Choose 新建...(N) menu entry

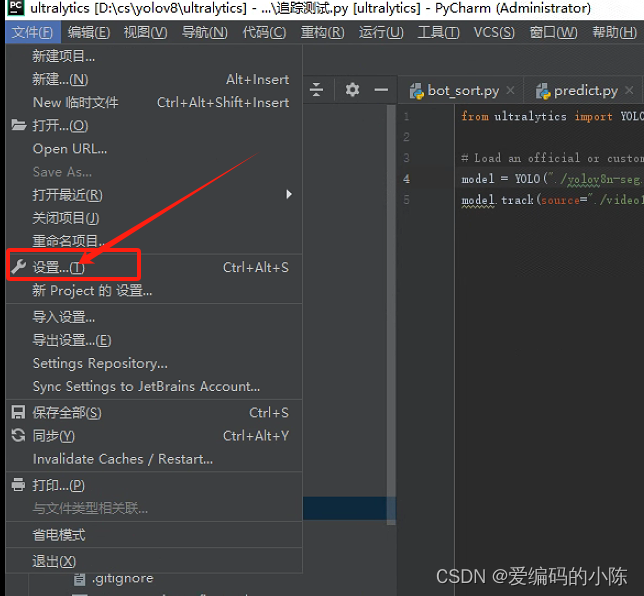154,79
